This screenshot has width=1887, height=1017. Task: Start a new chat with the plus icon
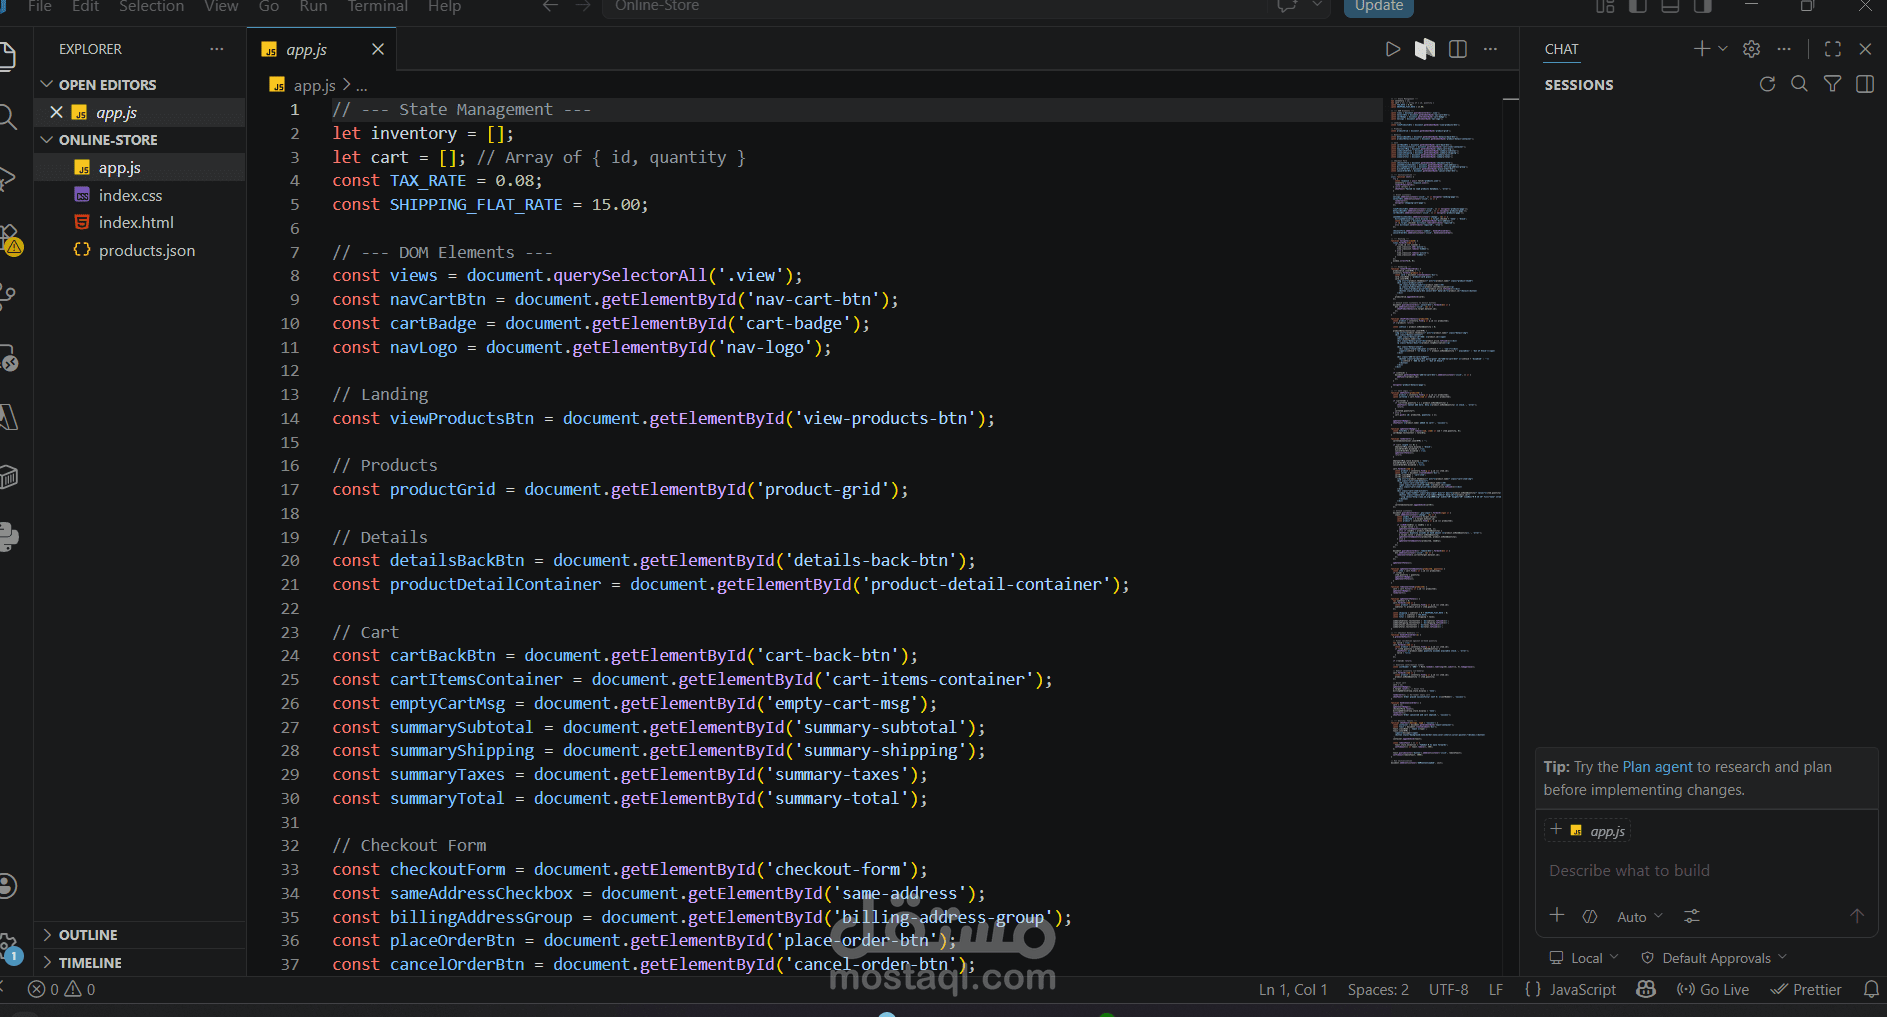click(1701, 48)
